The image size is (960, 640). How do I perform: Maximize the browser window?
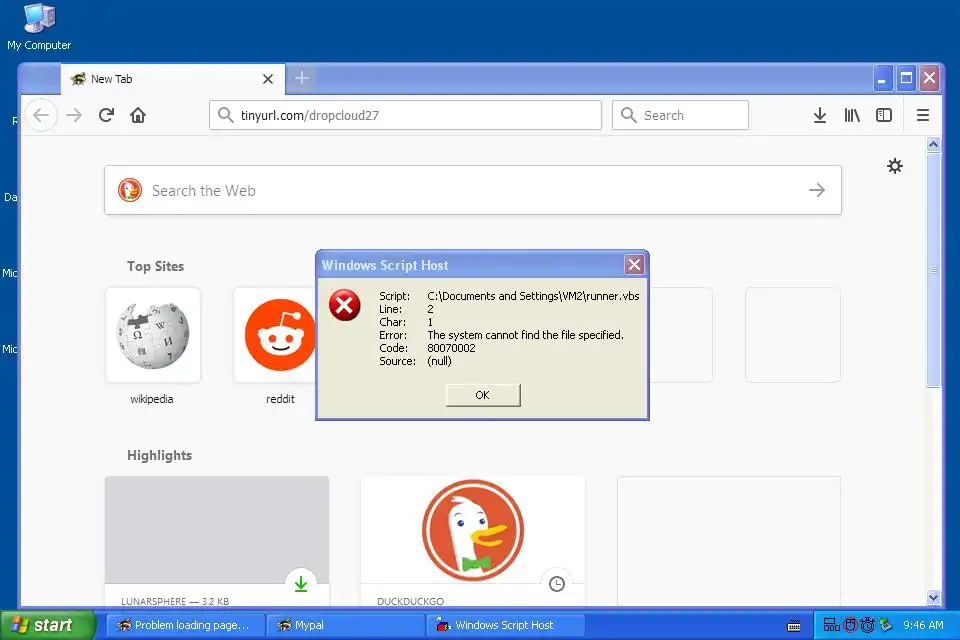906,78
